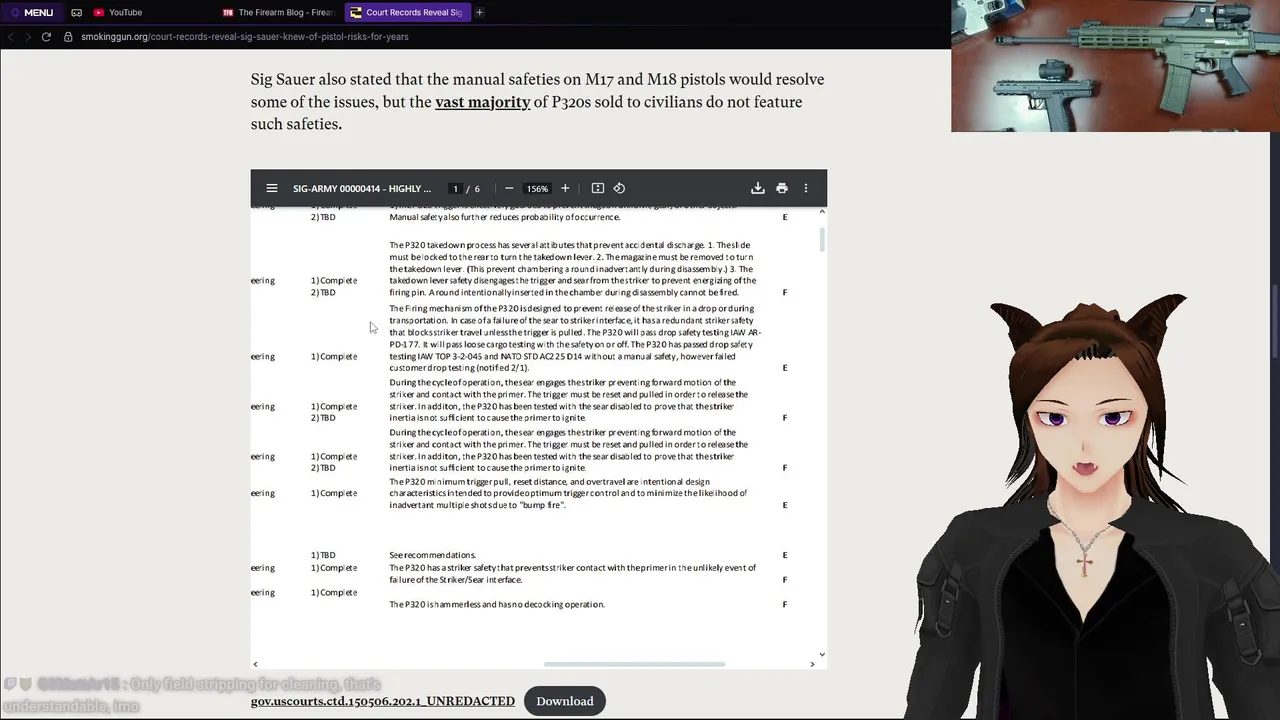Click the PDF page number field

click(455, 188)
